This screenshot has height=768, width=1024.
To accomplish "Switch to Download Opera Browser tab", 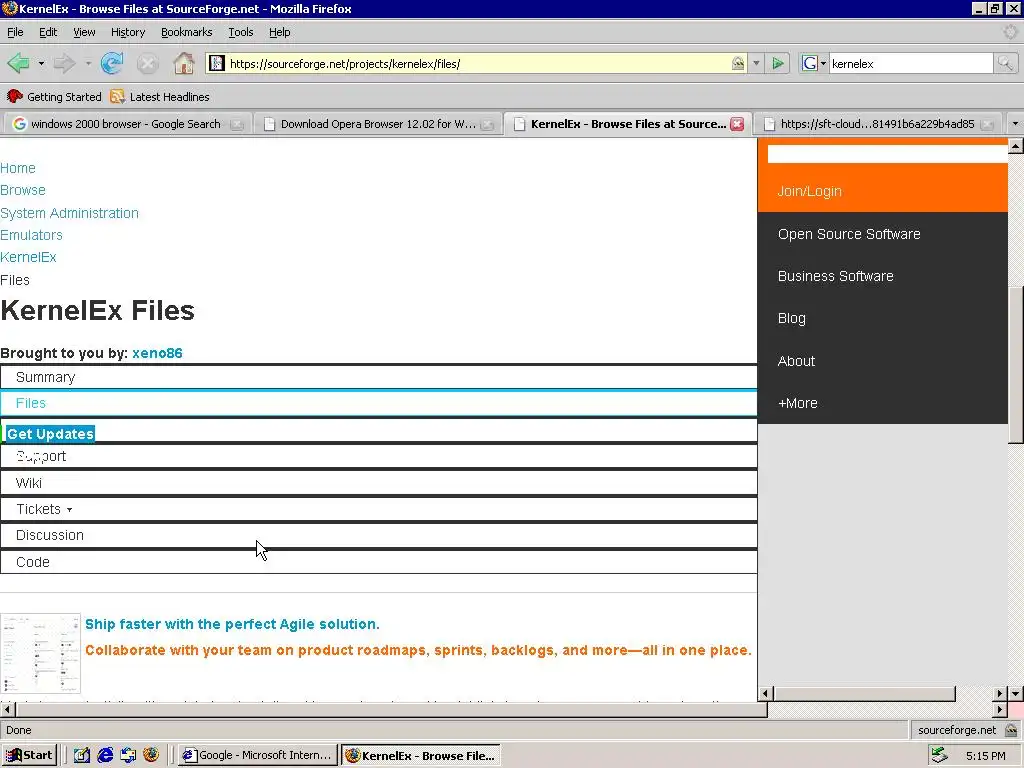I will coord(378,124).
